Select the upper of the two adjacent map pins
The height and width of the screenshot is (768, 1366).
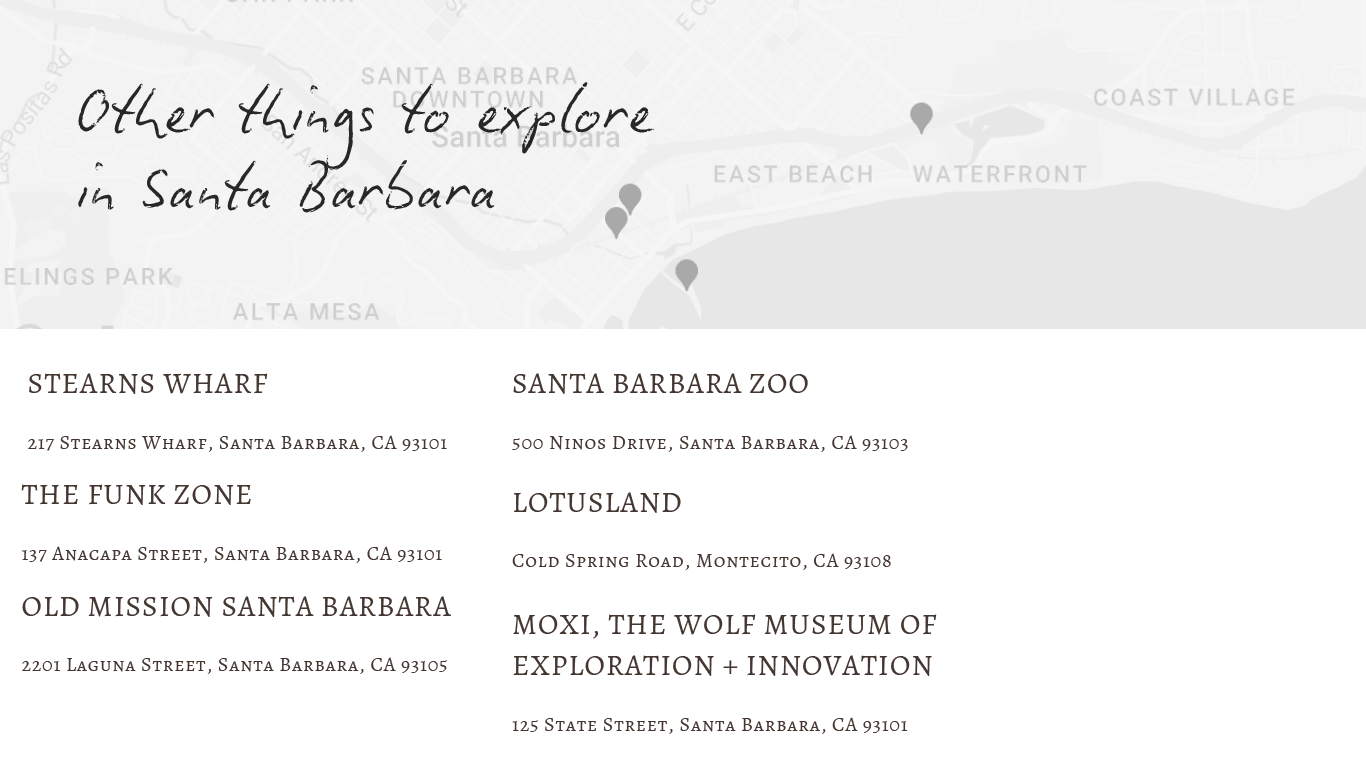[630, 197]
